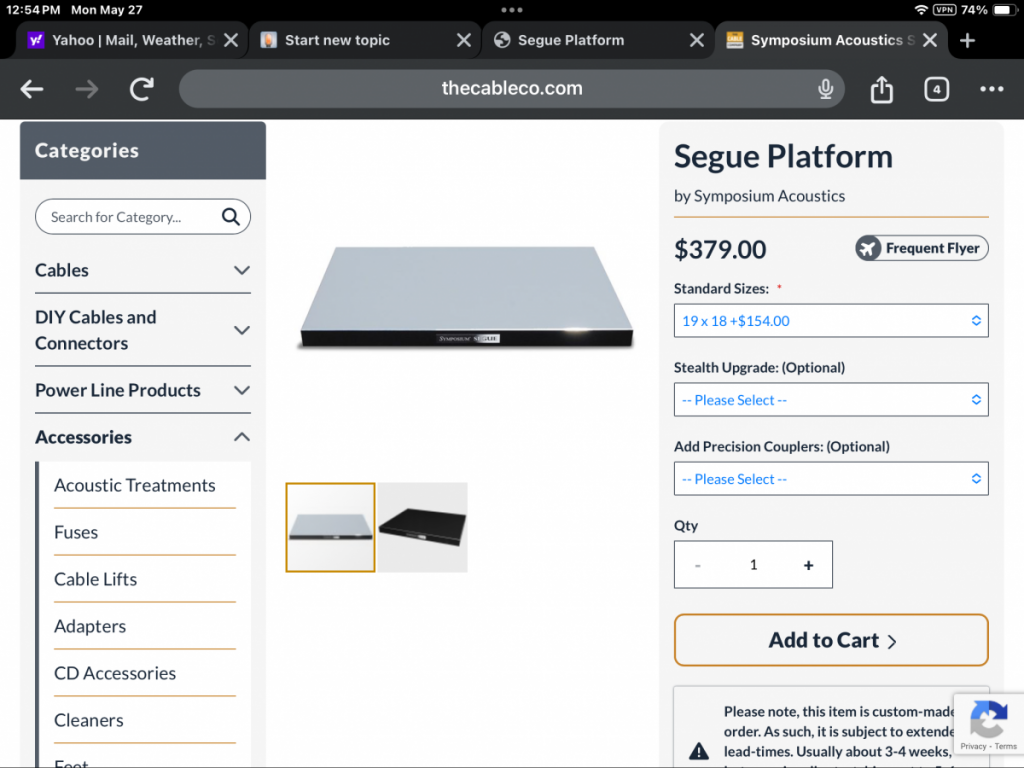Open the Standard Sizes dropdown
The image size is (1024, 768).
pos(831,321)
